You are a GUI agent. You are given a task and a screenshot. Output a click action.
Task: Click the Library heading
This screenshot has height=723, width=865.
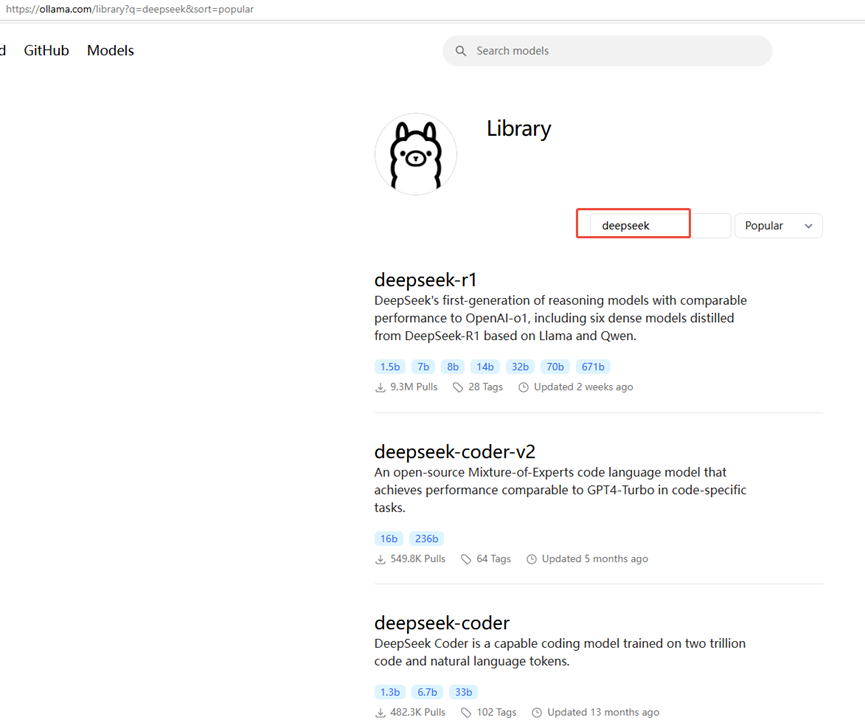[x=519, y=128]
